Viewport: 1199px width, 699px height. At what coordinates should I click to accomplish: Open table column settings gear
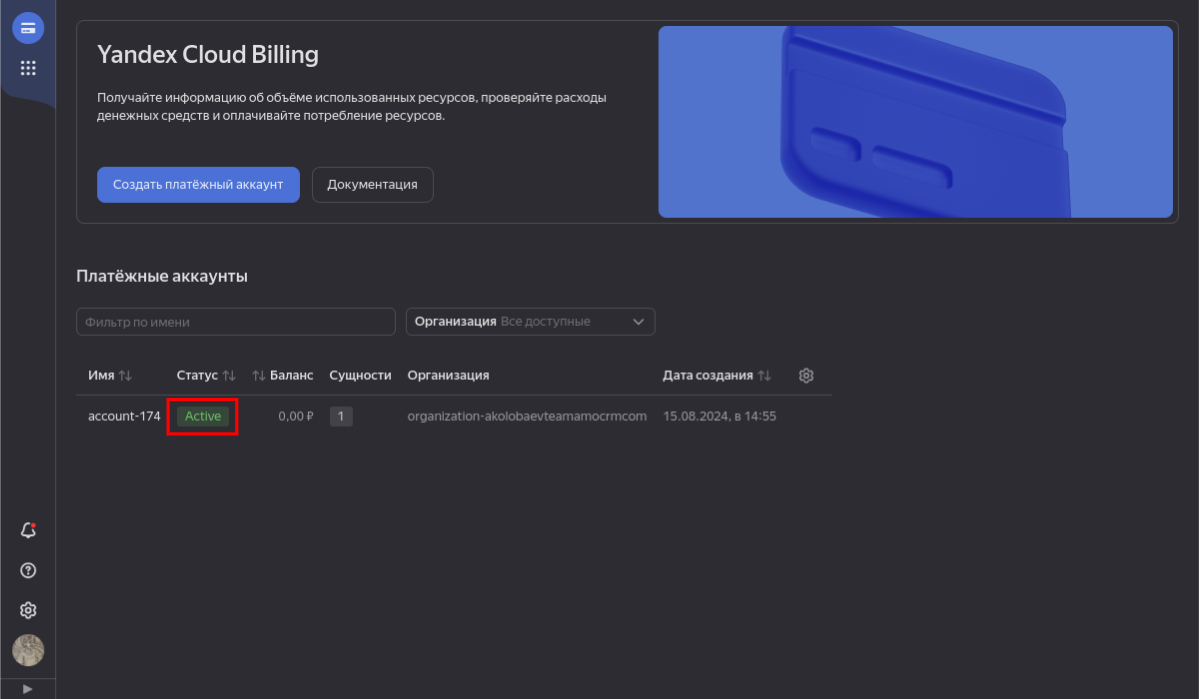click(x=806, y=375)
